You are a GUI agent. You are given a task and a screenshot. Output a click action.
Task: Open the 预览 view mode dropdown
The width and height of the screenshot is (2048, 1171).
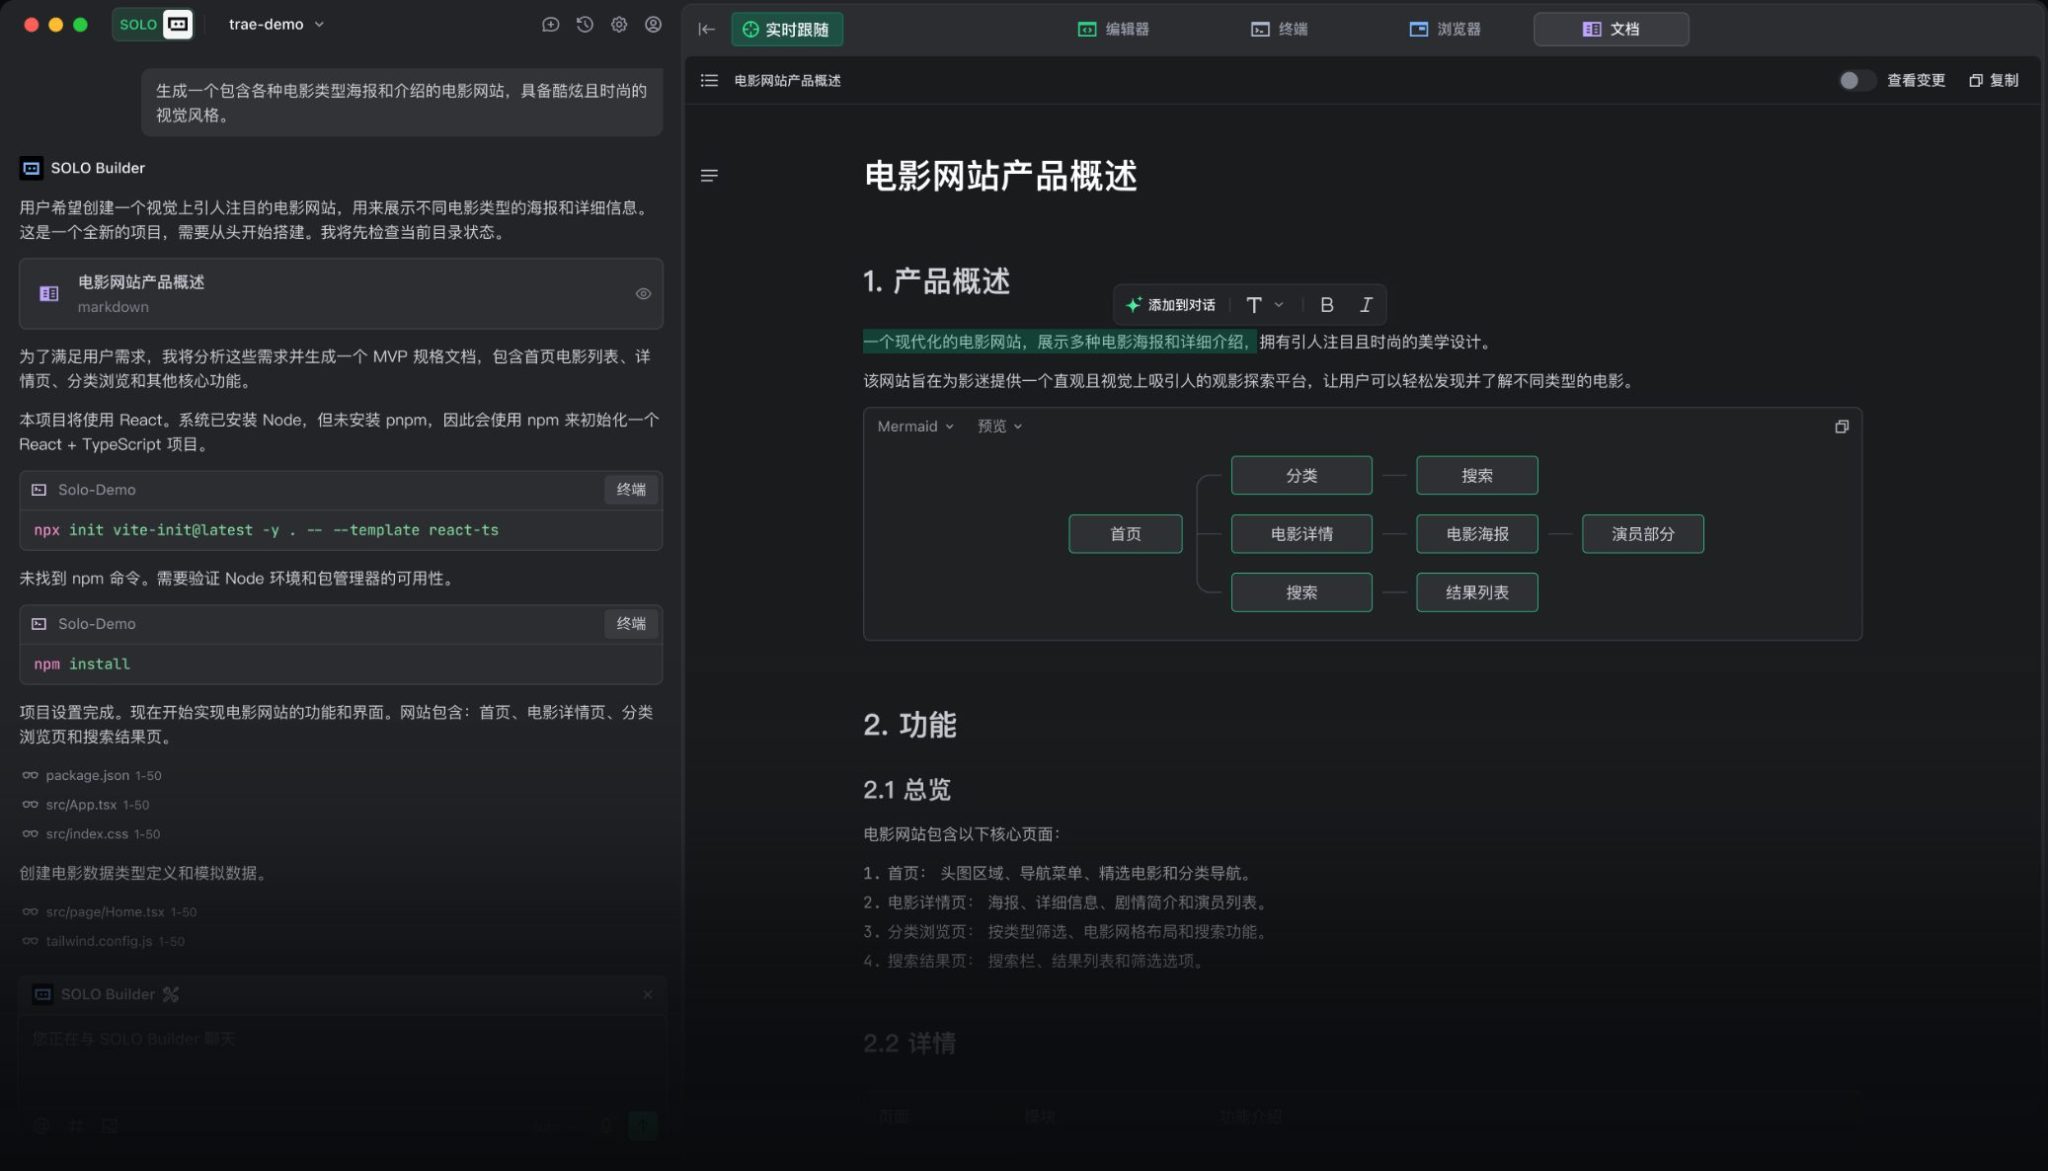click(x=999, y=426)
